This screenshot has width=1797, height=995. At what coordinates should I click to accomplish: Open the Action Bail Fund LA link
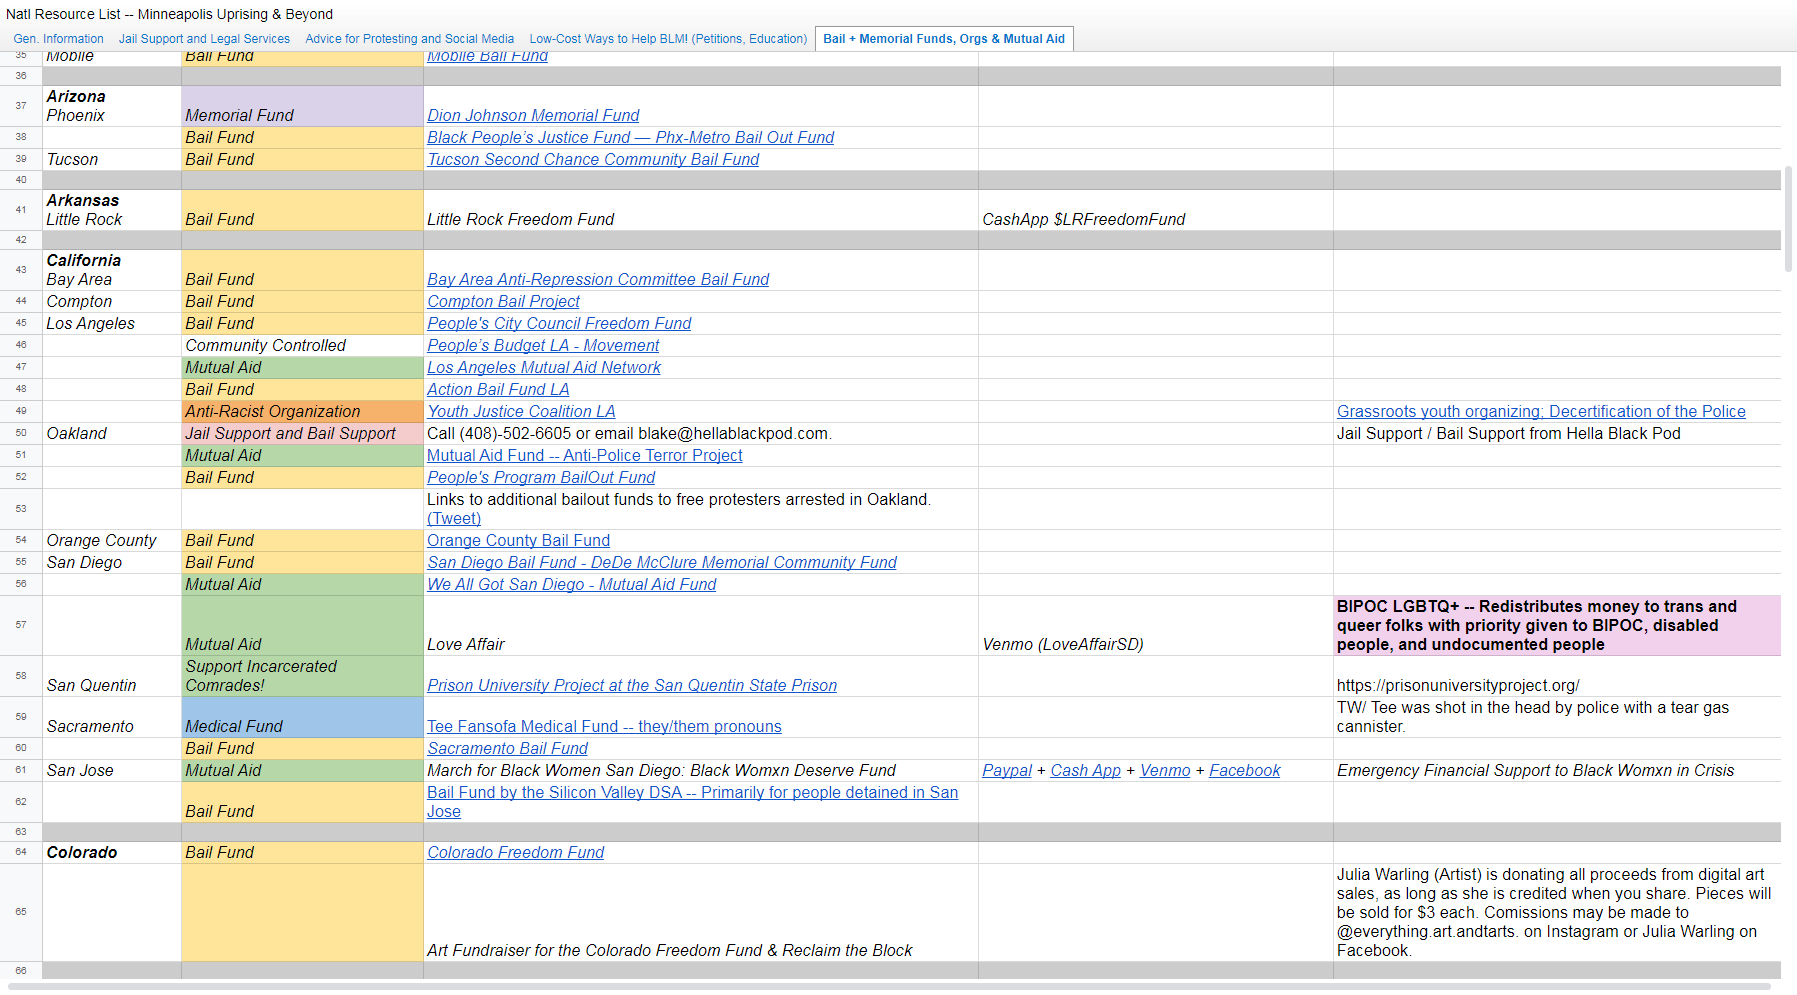[x=498, y=390]
